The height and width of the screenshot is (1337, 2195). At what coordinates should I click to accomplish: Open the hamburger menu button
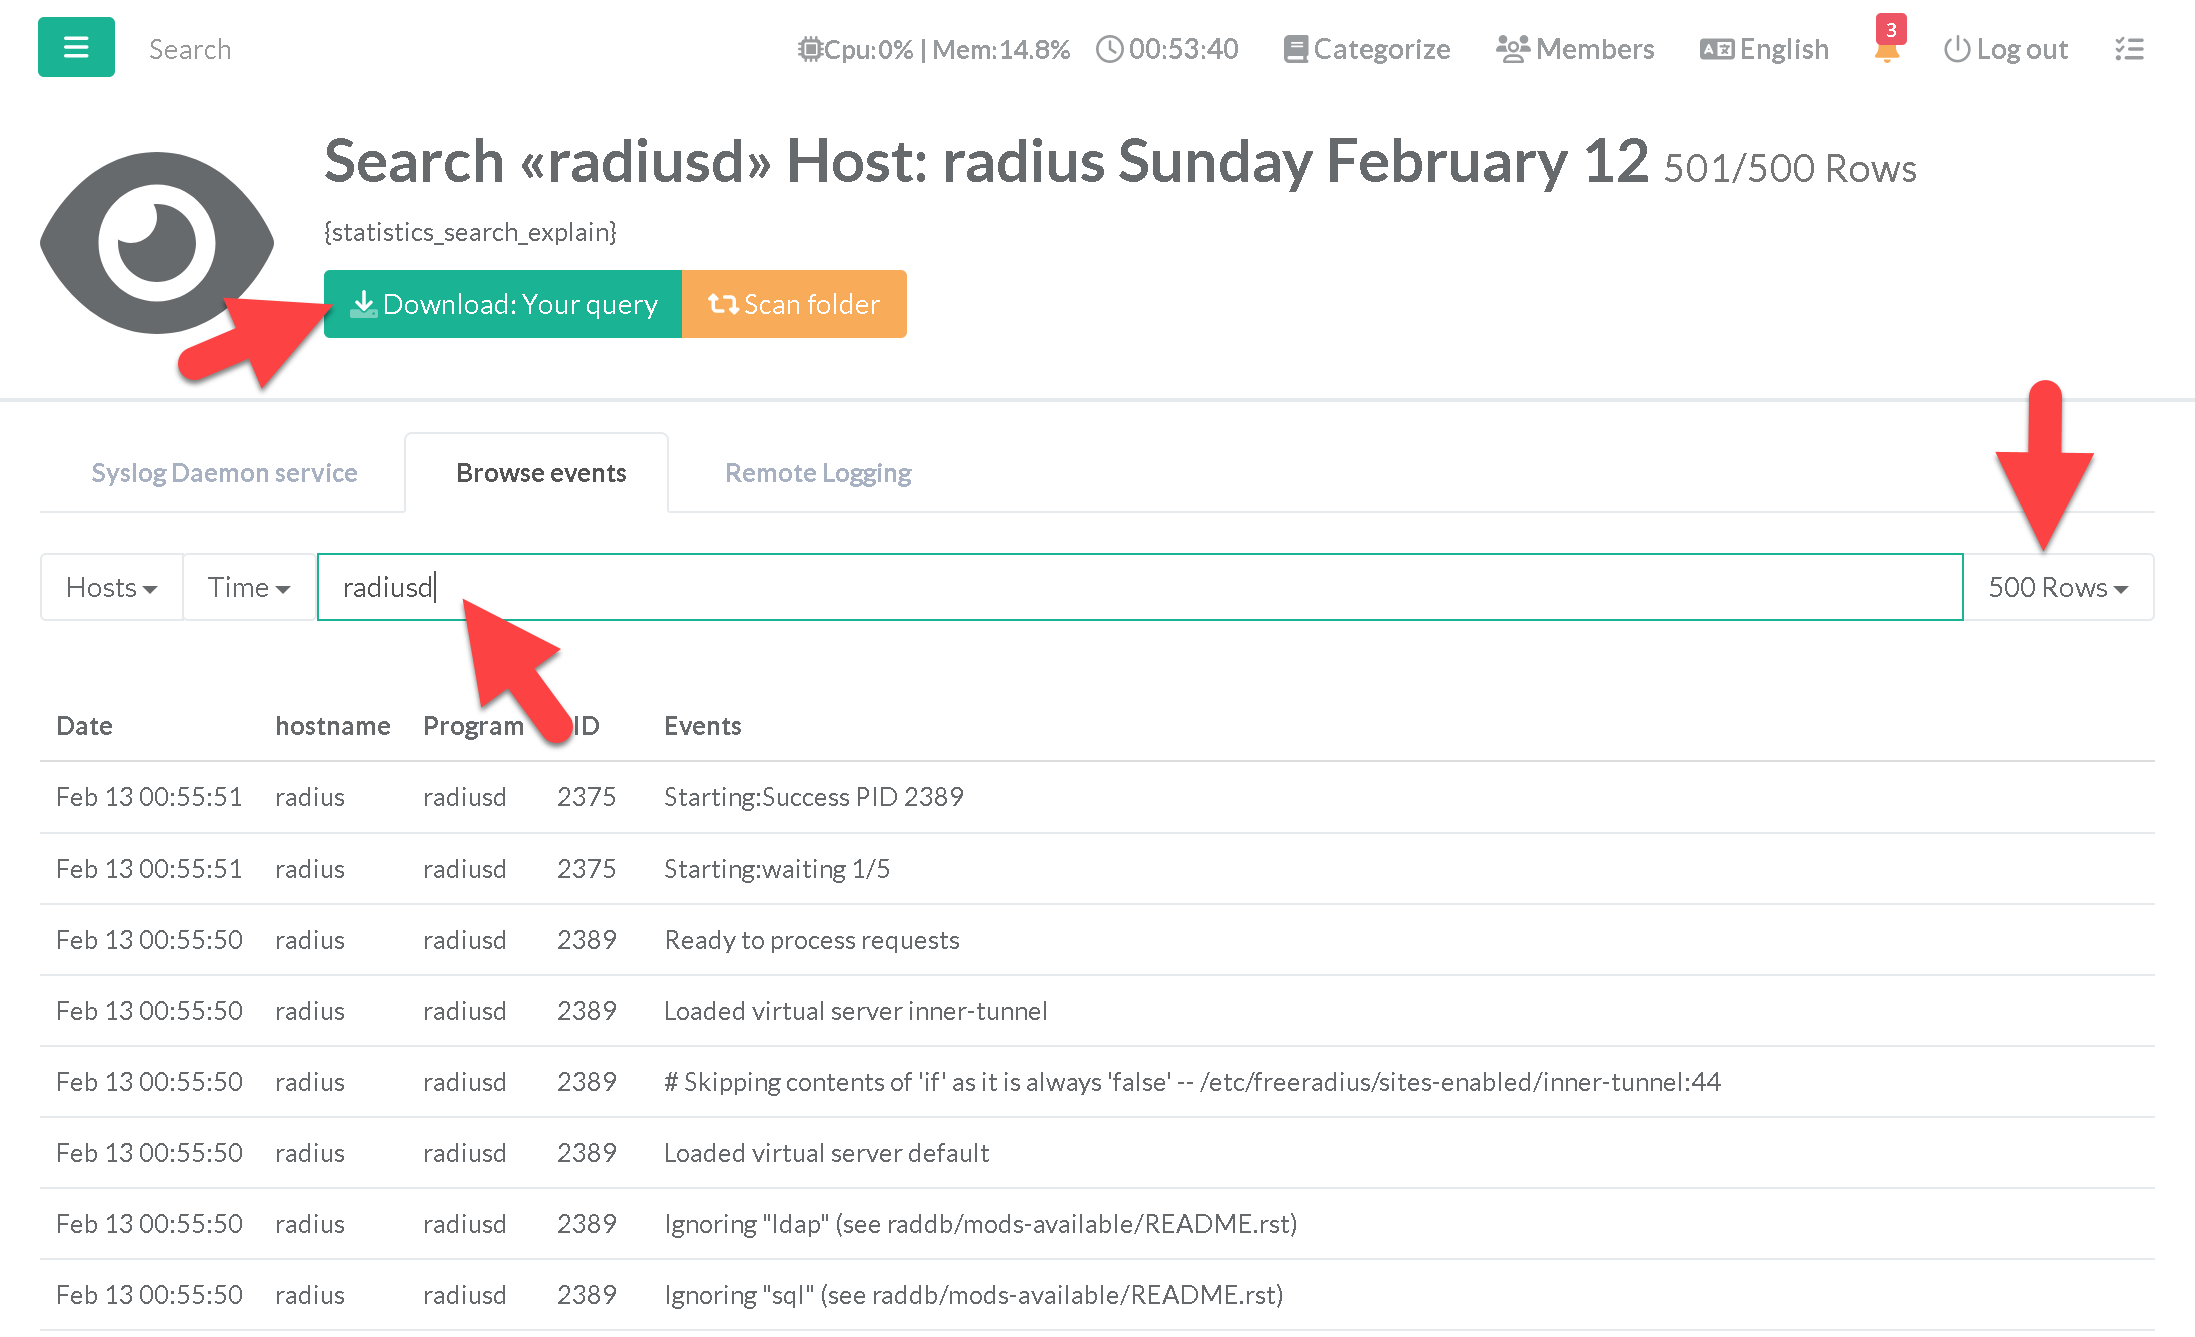tap(76, 47)
